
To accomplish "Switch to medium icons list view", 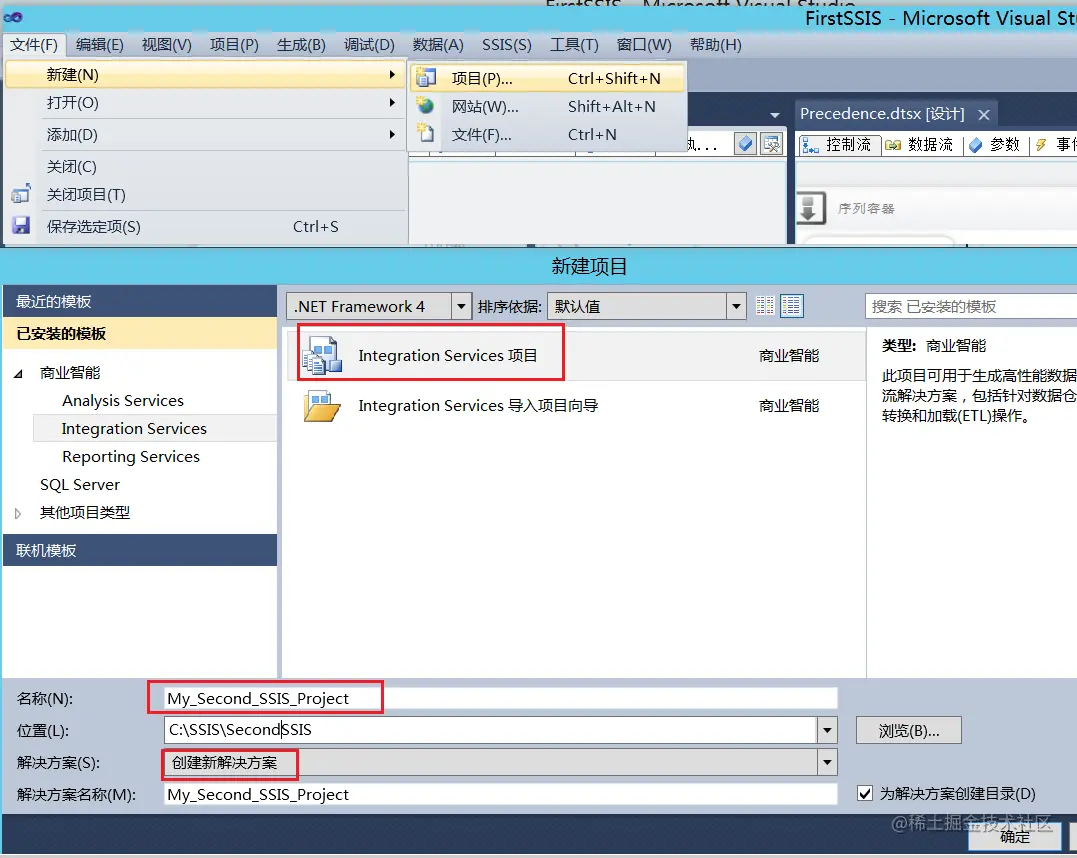I will 791,306.
